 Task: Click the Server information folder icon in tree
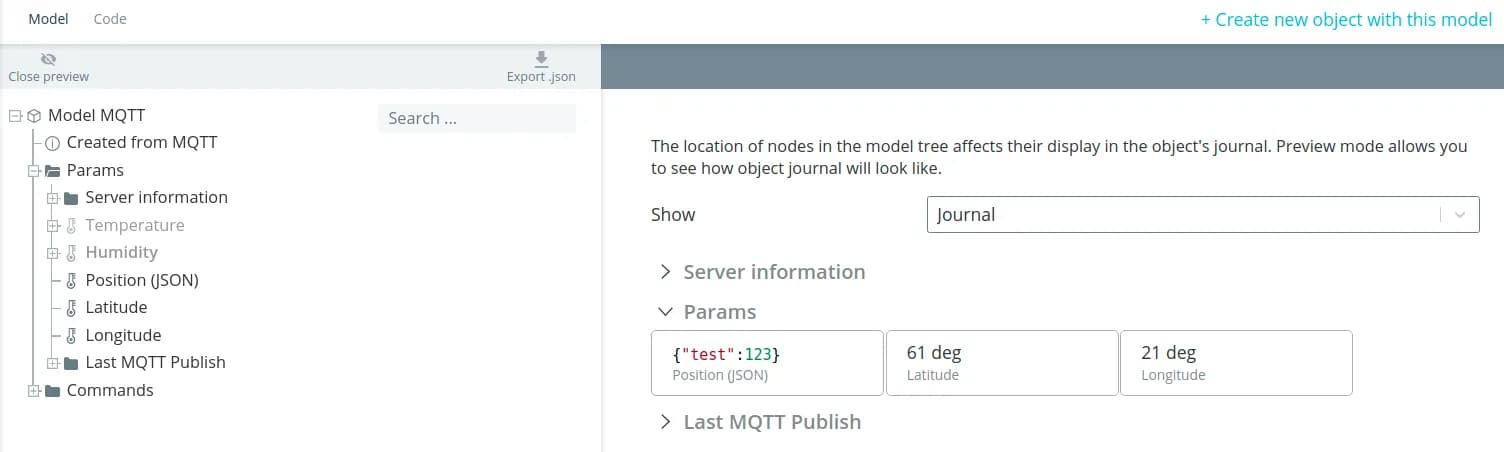click(71, 198)
